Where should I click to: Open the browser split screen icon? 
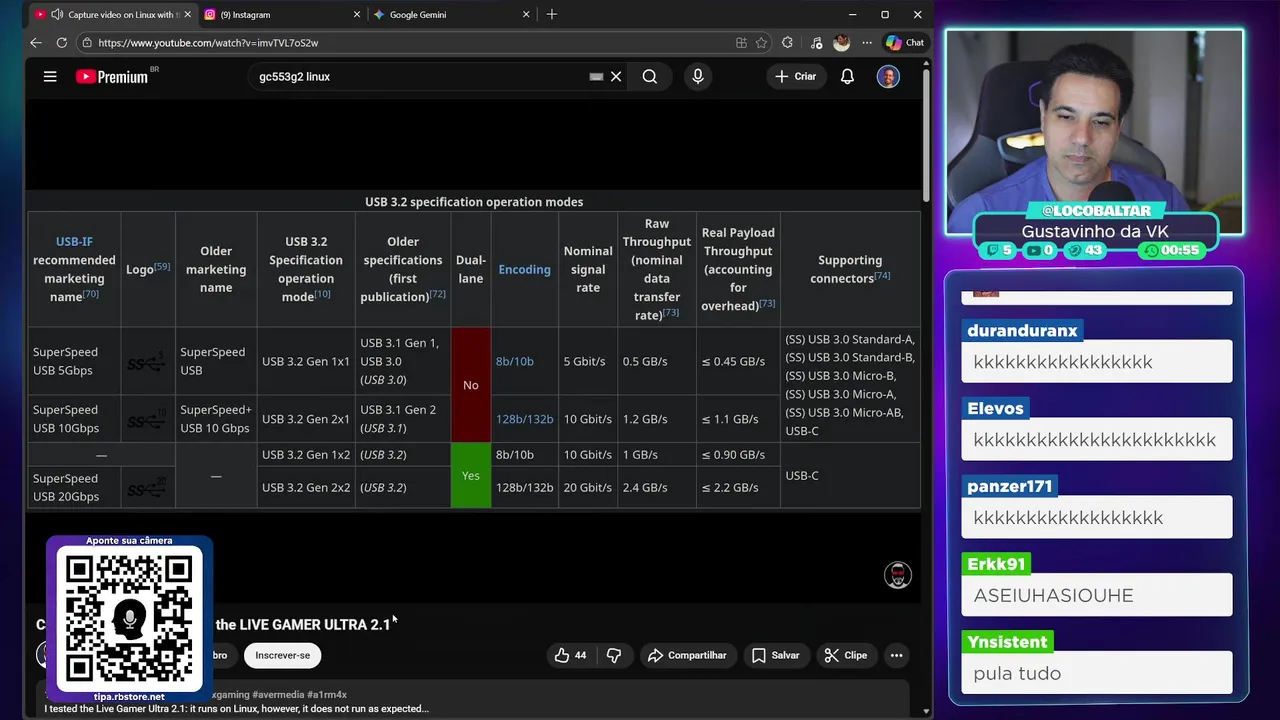(x=741, y=43)
